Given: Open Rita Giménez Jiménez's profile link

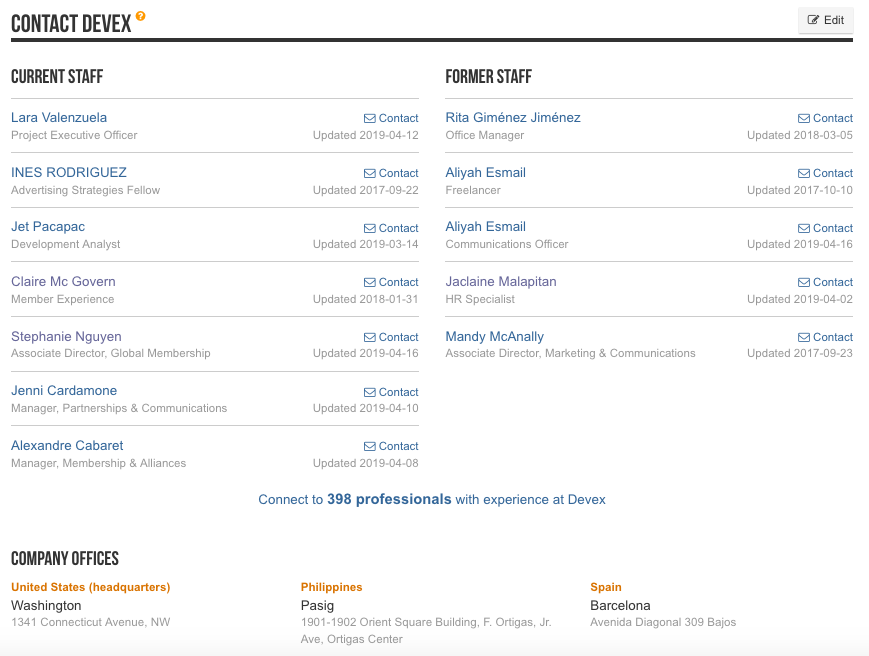Looking at the screenshot, I should pos(513,117).
